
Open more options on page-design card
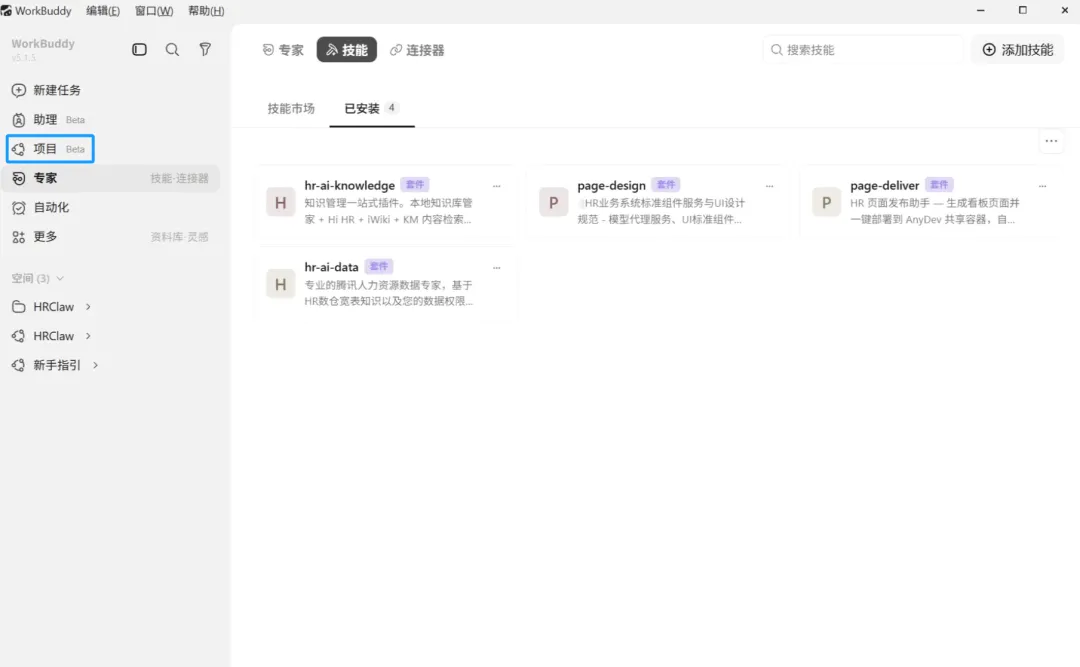point(769,186)
